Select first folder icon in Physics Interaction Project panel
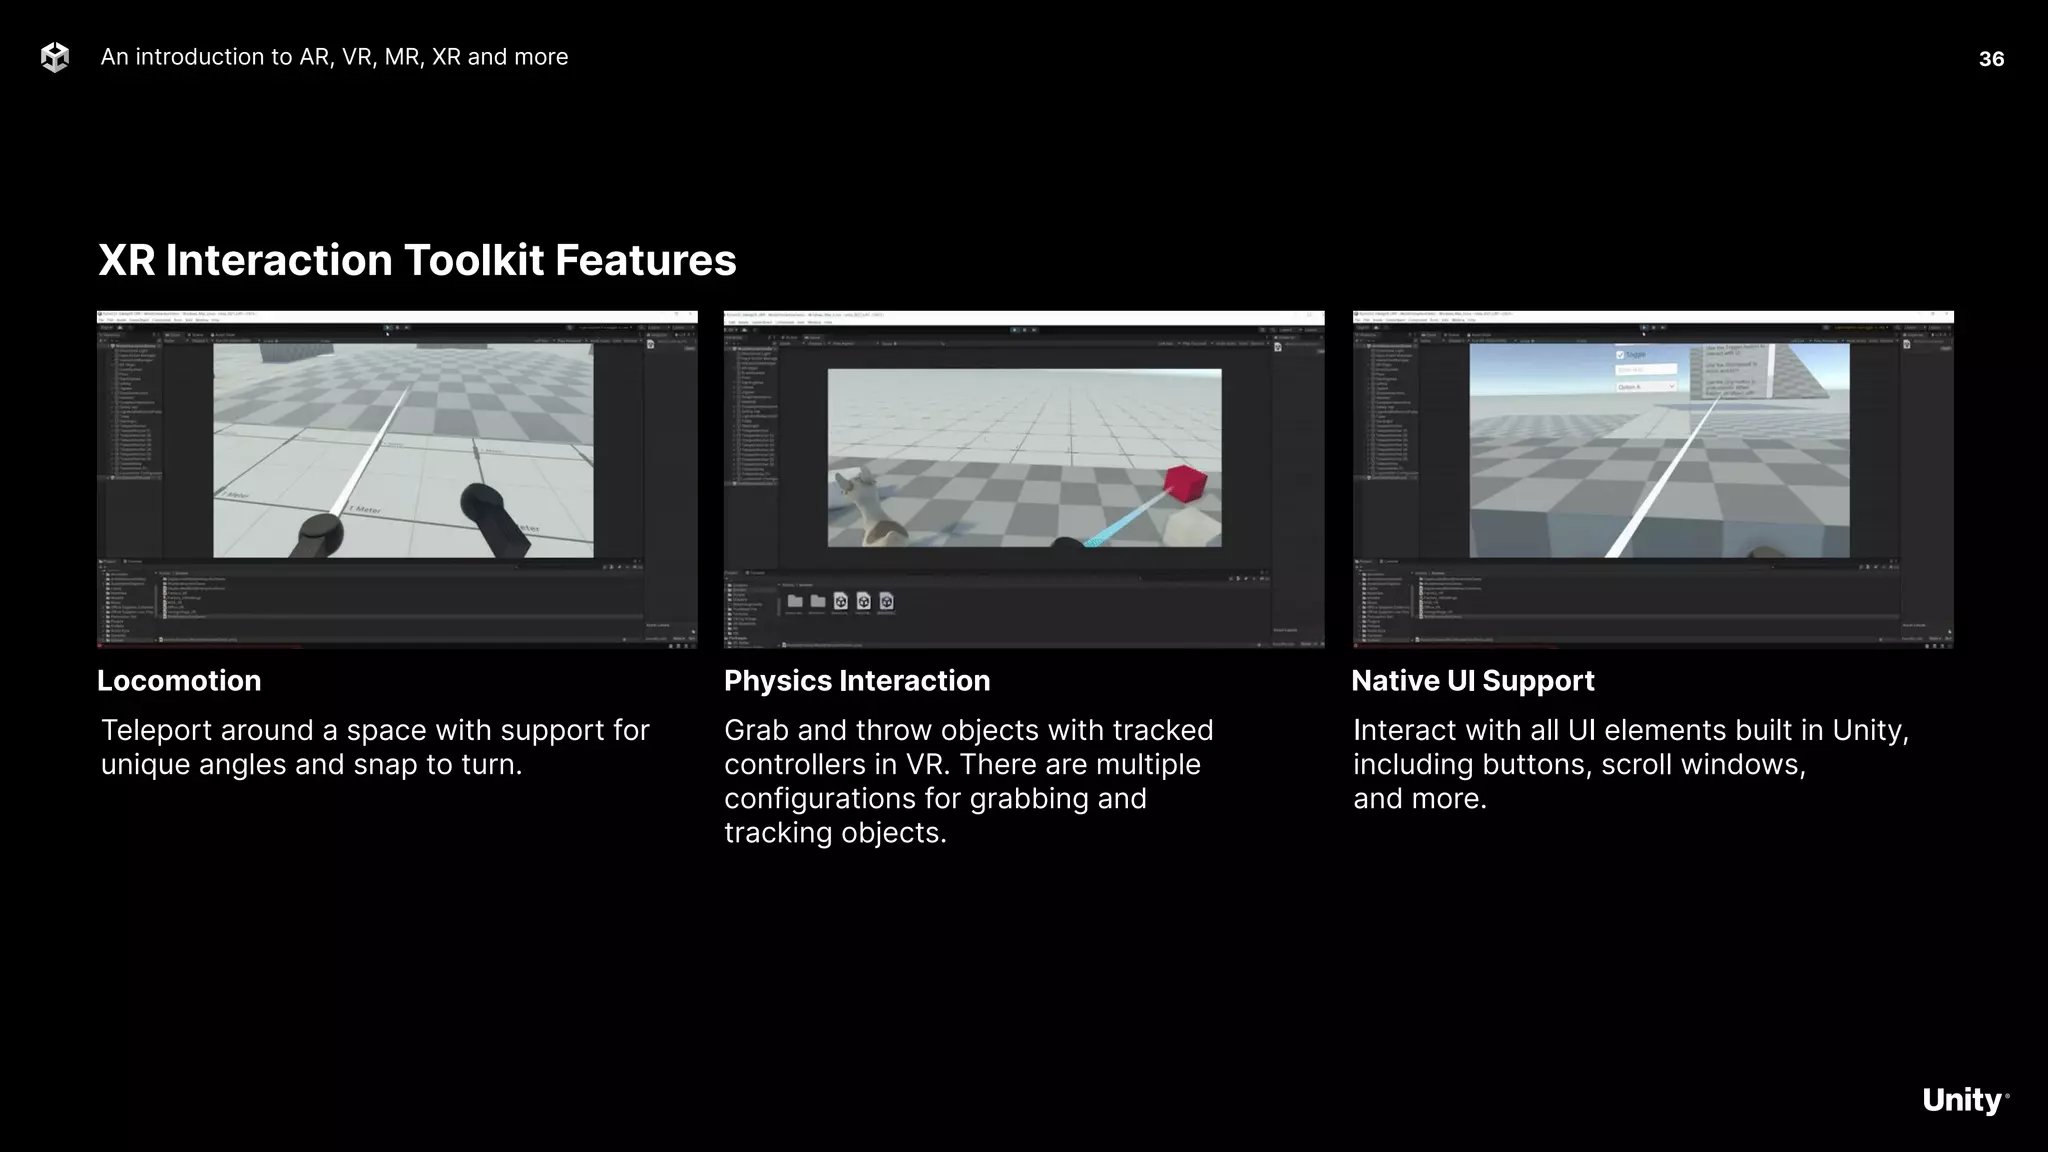2048x1152 pixels. (795, 601)
